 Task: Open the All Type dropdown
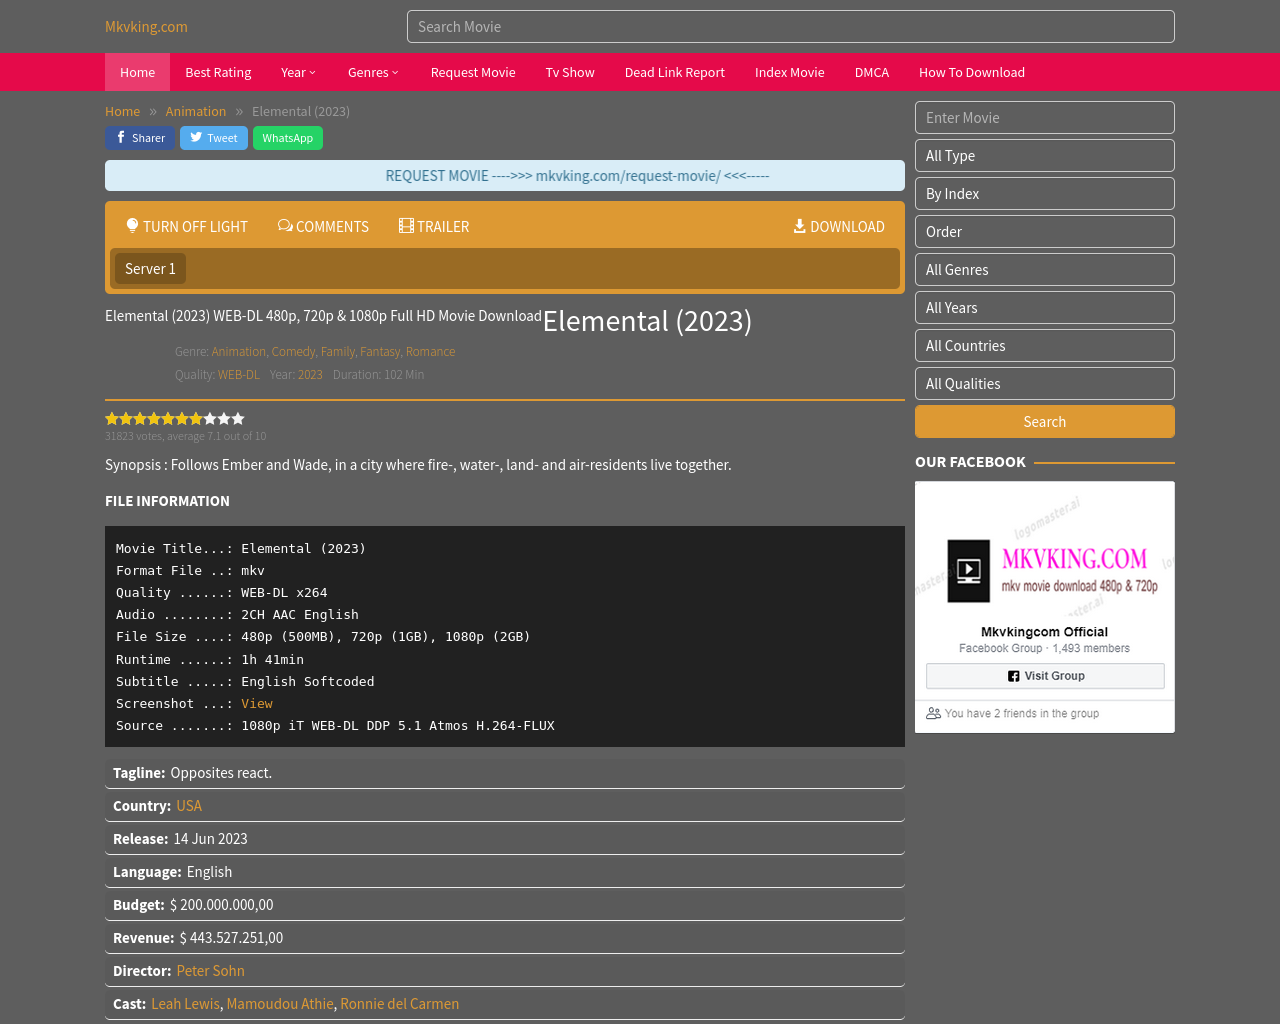coord(1045,156)
